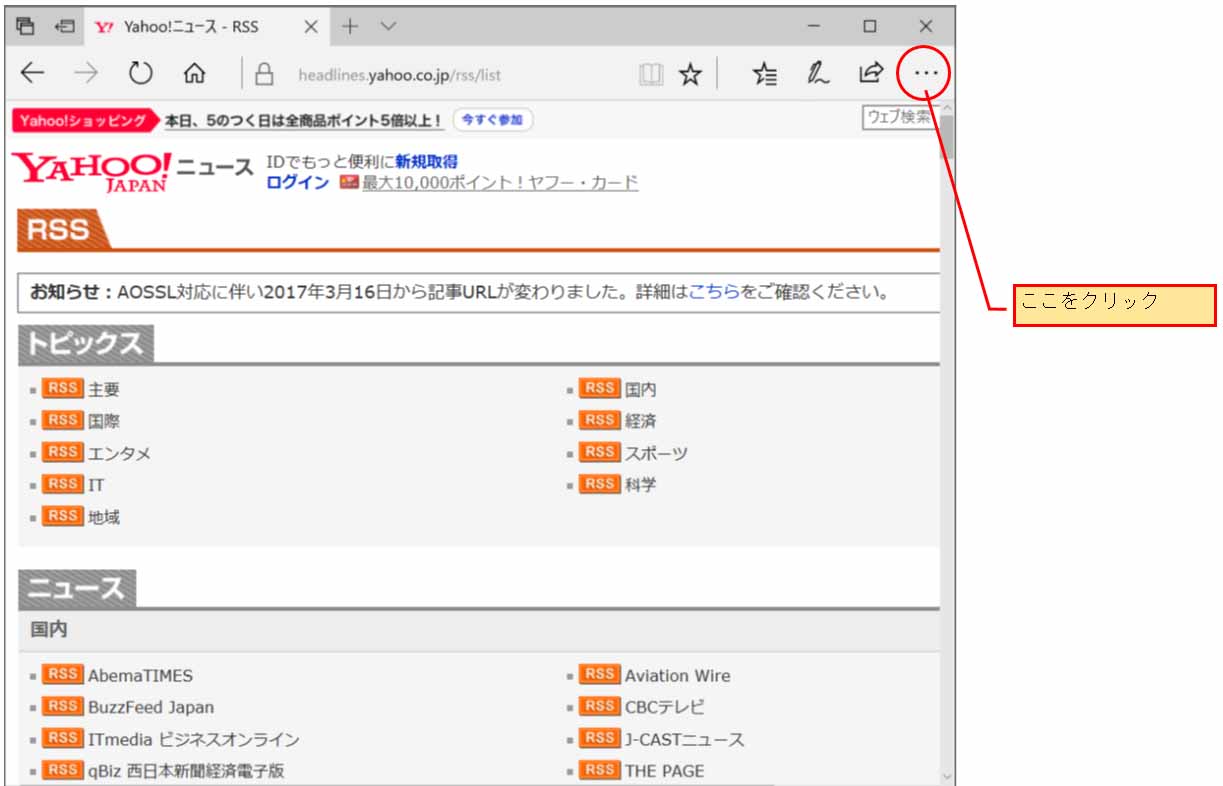Click the J-CASTニュース feed name
Screen dimensions: 1223x786
685,740
